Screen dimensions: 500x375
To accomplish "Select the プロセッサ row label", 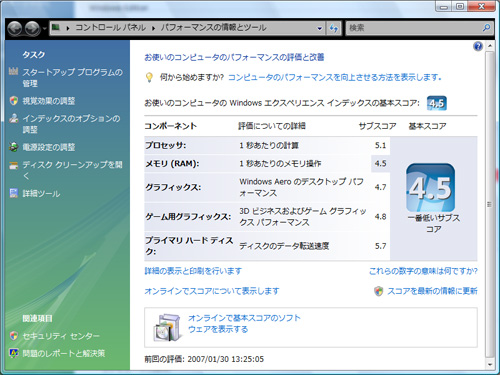I will 166,145.
